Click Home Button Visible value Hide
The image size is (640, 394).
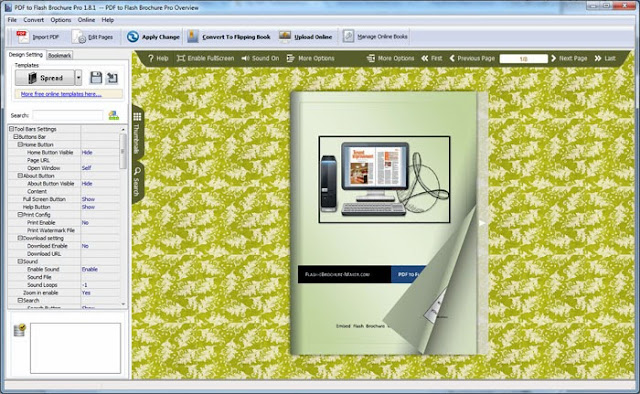point(87,152)
